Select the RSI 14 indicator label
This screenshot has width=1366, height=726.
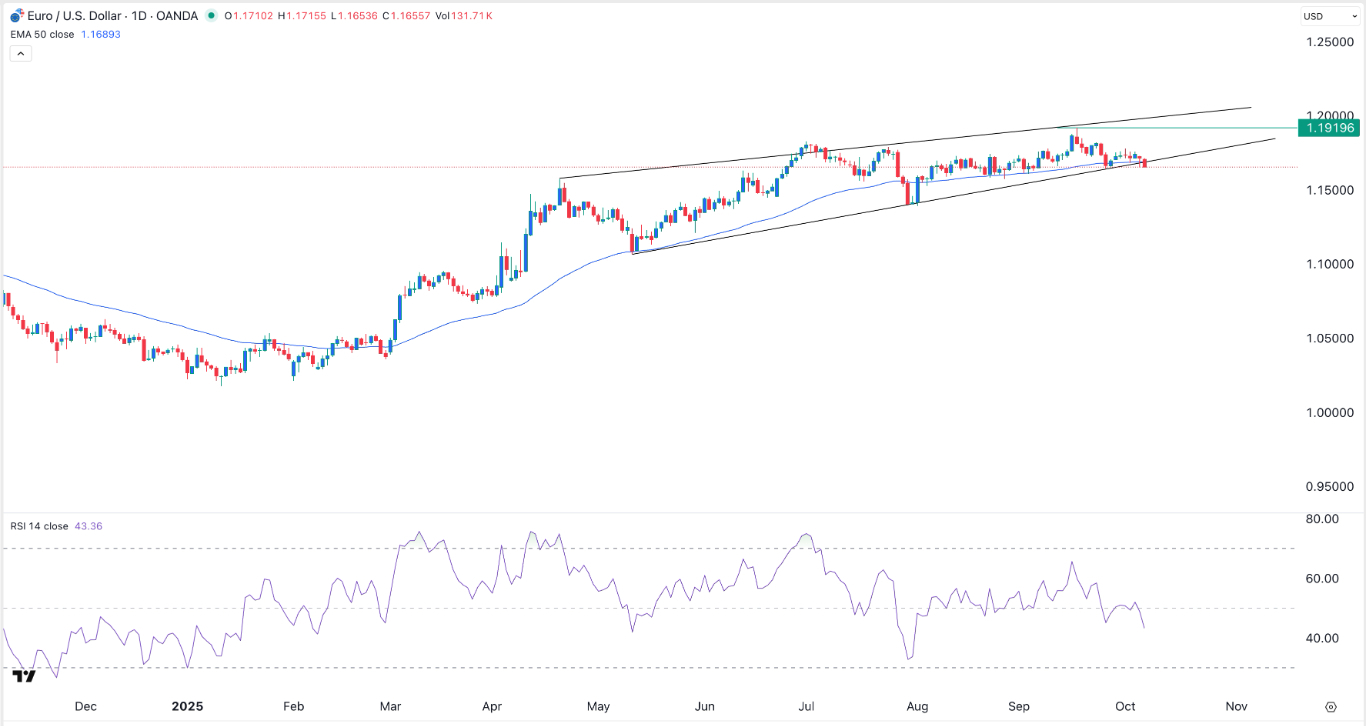tap(38, 524)
